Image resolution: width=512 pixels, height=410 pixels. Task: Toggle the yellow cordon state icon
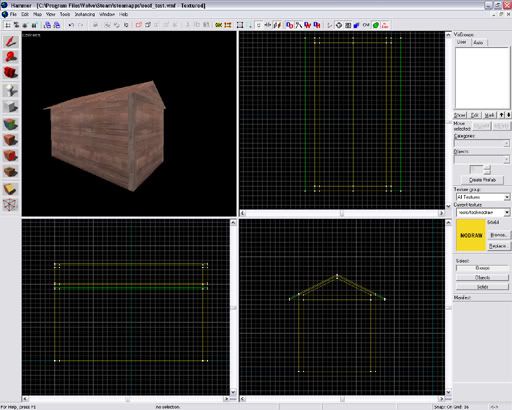tap(219, 25)
